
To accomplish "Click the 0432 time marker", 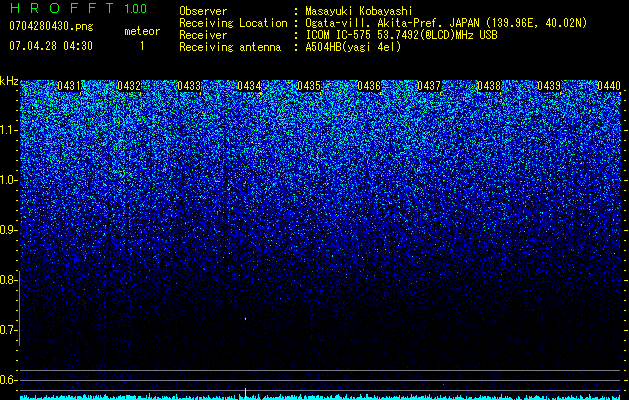I will pyautogui.click(x=129, y=86).
